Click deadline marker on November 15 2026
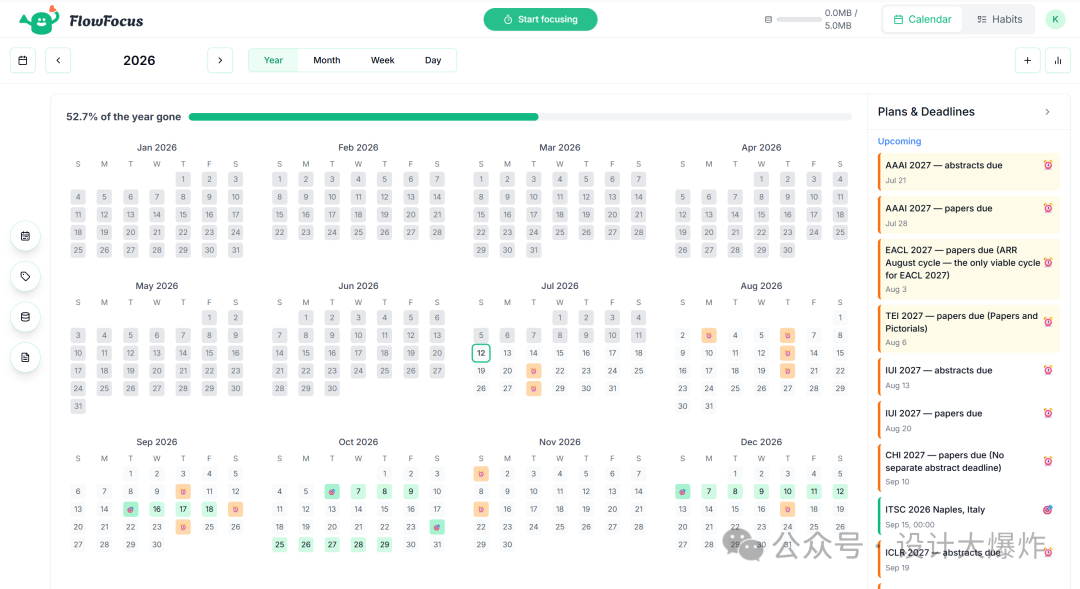 pos(481,509)
